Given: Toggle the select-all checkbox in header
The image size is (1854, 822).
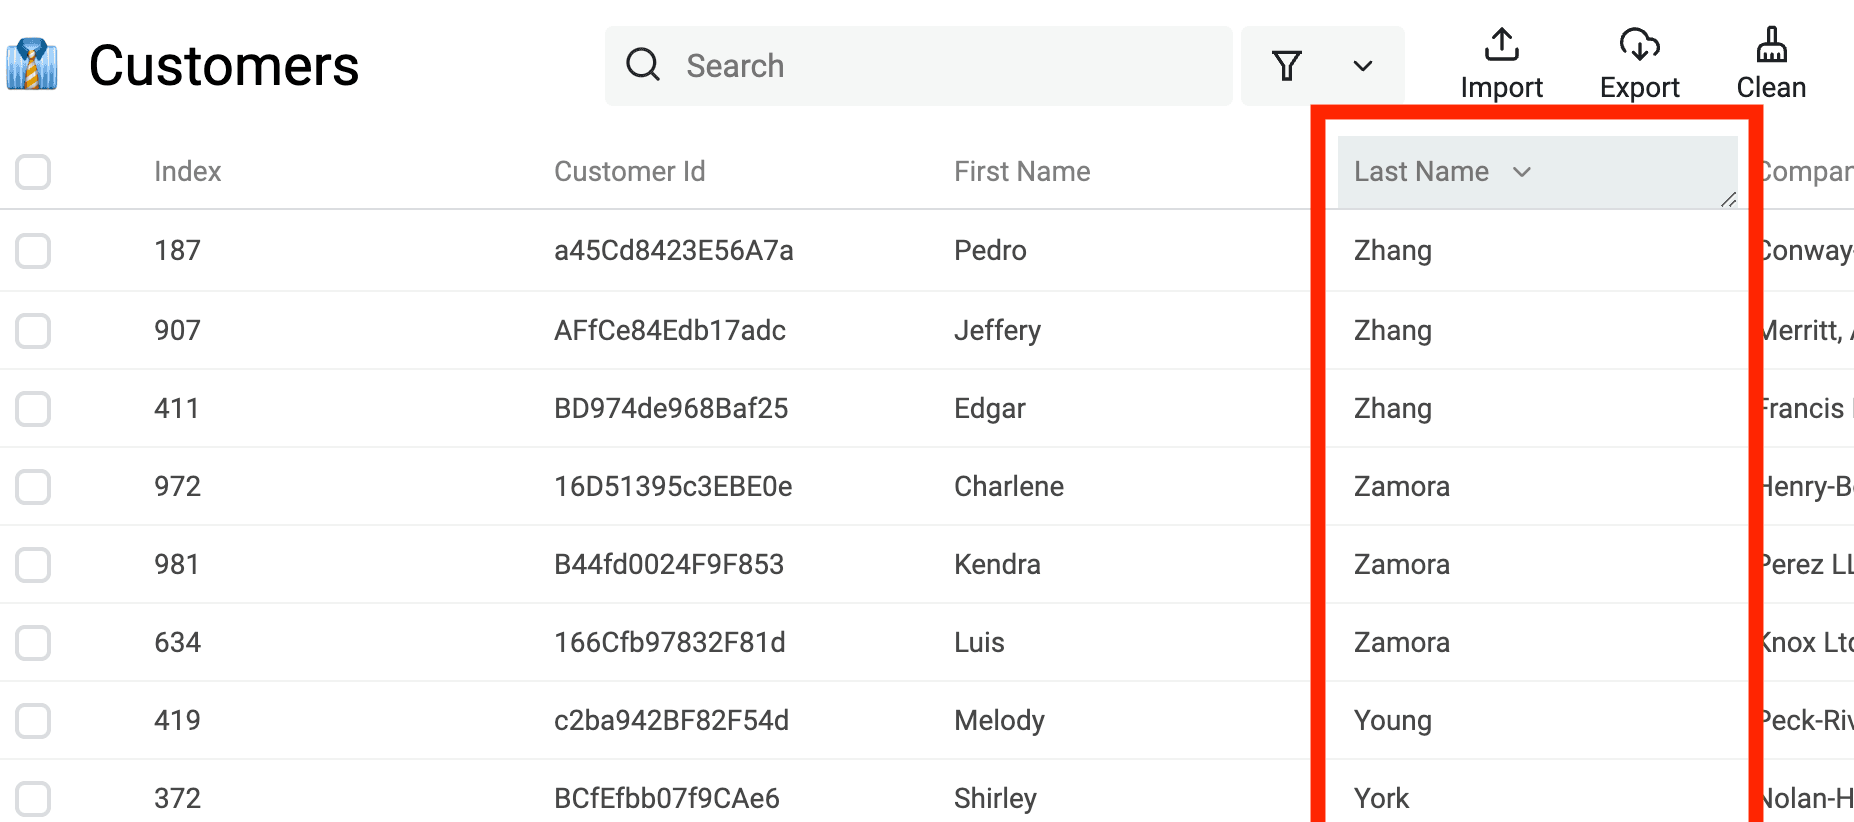Looking at the screenshot, I should [33, 172].
